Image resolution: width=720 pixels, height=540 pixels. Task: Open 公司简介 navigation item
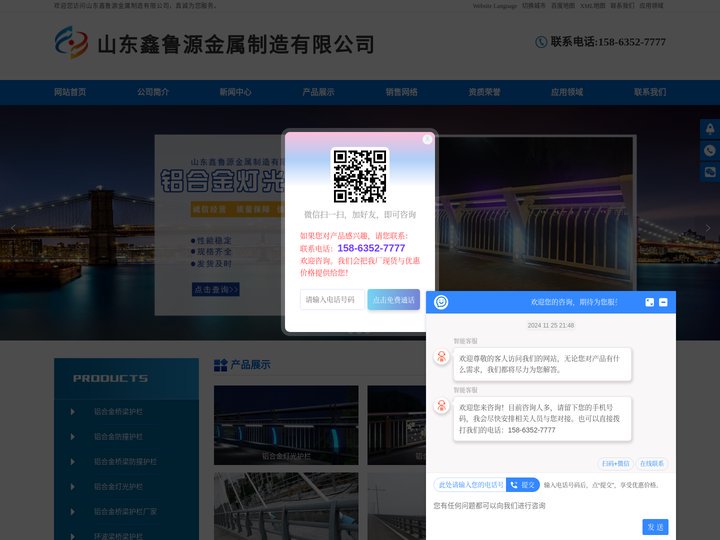(153, 92)
